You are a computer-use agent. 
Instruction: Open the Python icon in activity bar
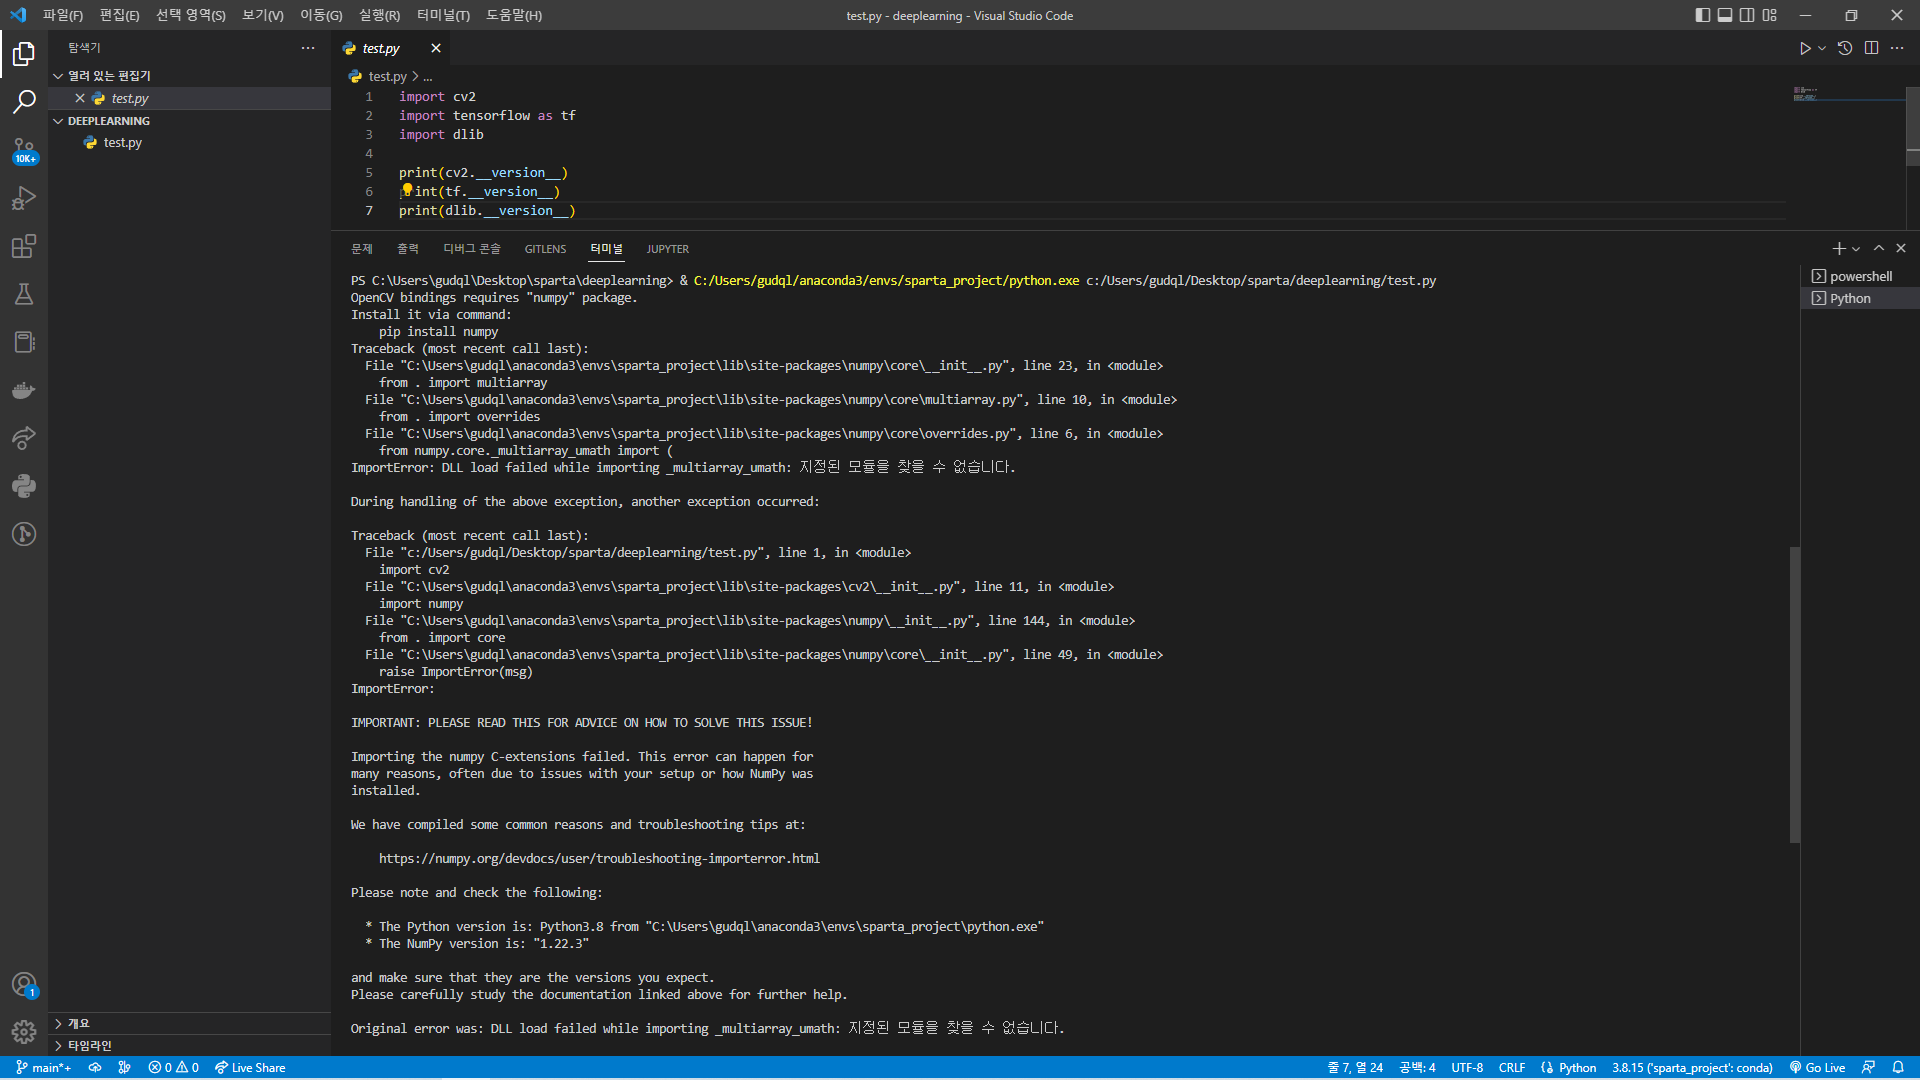(24, 486)
